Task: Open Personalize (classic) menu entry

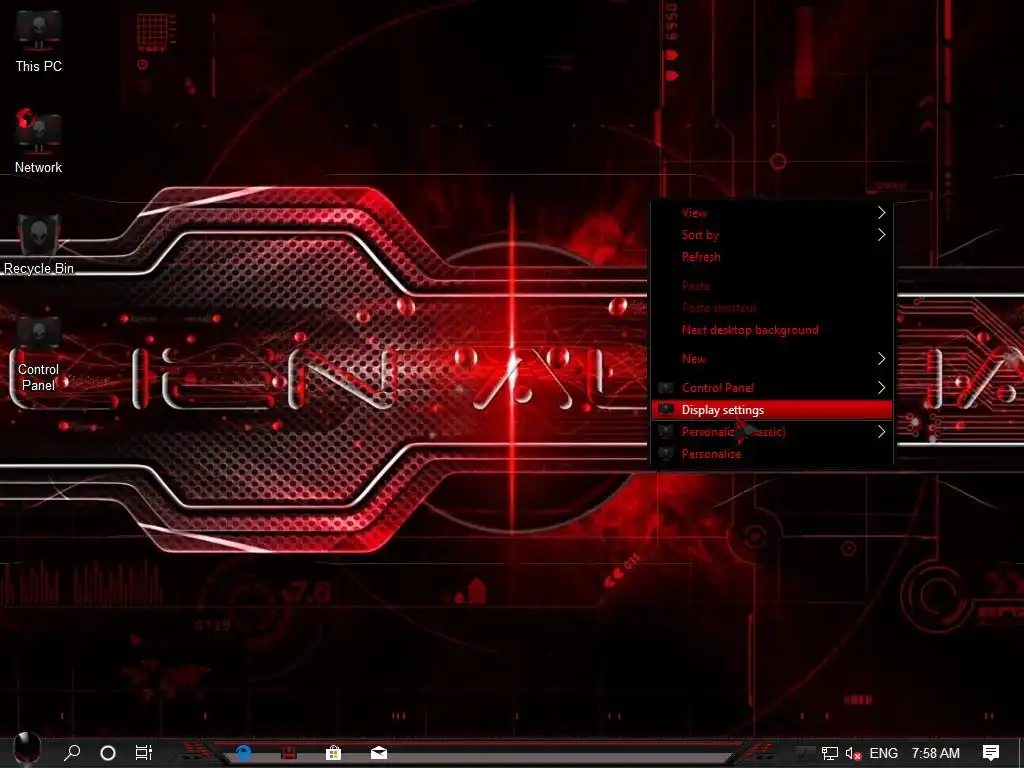Action: point(772,432)
